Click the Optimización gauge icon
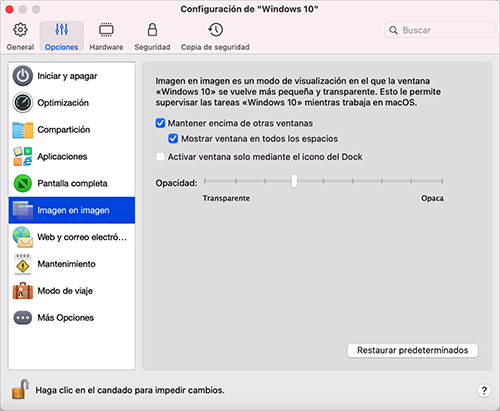This screenshot has height=411, width=500. click(23, 103)
